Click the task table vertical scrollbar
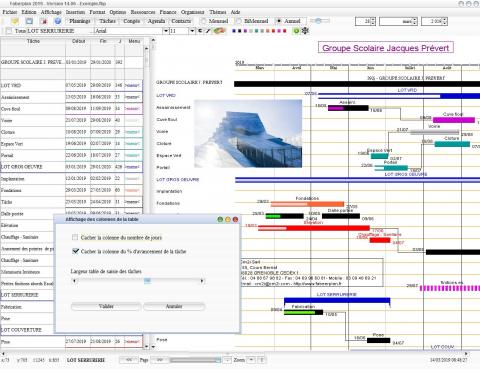 click(x=146, y=197)
